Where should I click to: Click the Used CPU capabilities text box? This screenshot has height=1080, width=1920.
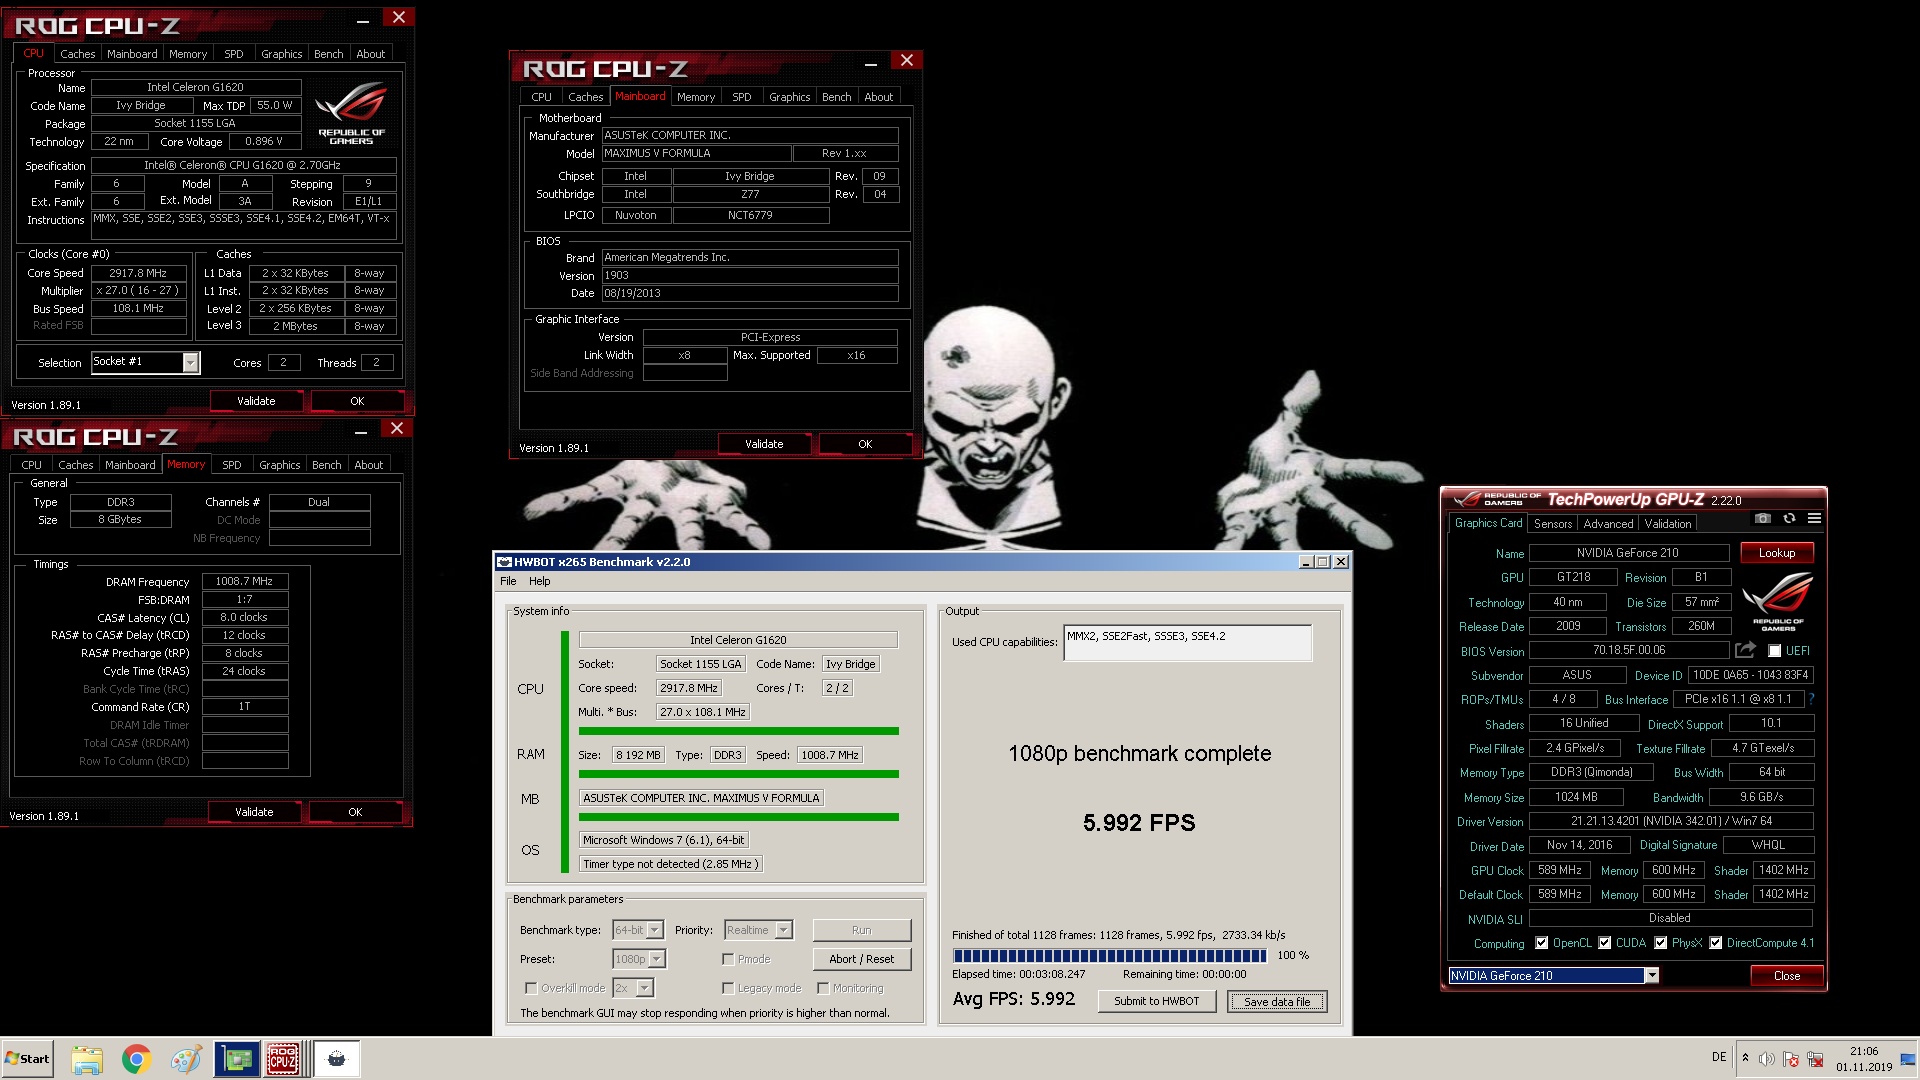point(1188,643)
